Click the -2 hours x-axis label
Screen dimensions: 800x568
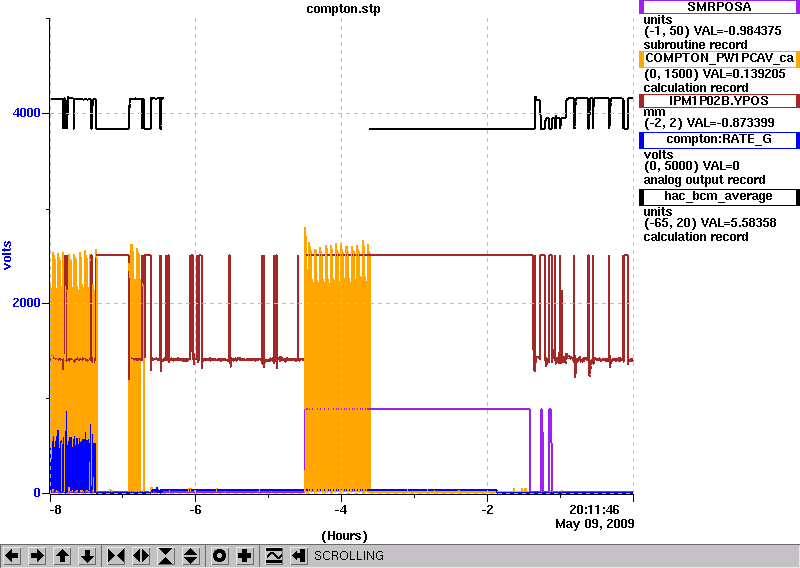[487, 509]
